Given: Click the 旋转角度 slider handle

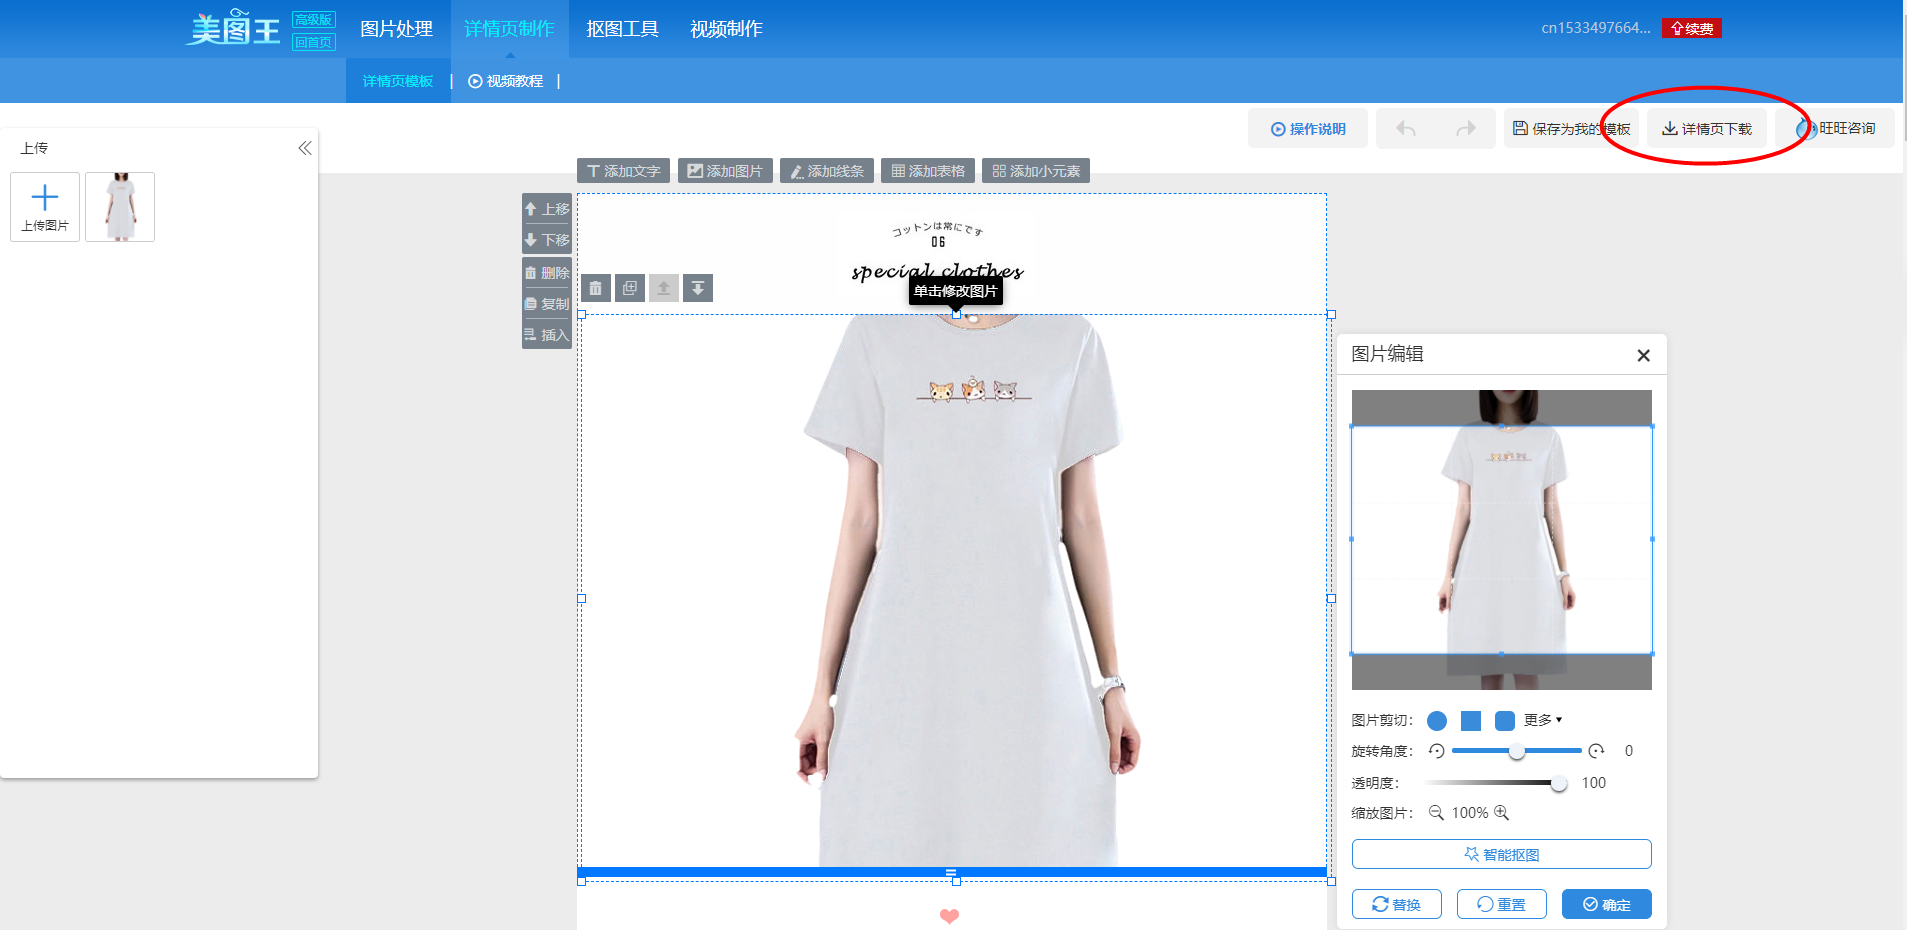Looking at the screenshot, I should (x=1517, y=751).
